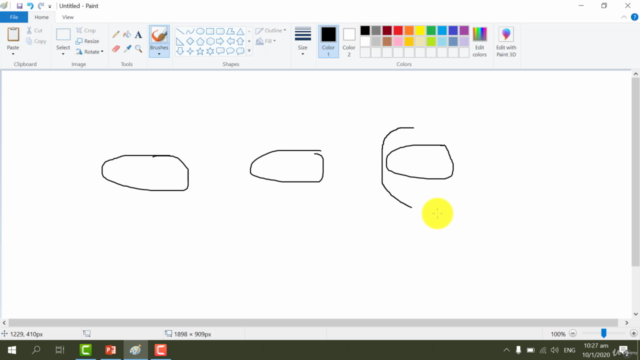Open Edit colors dialog
This screenshot has height=360, width=640.
[480, 42]
